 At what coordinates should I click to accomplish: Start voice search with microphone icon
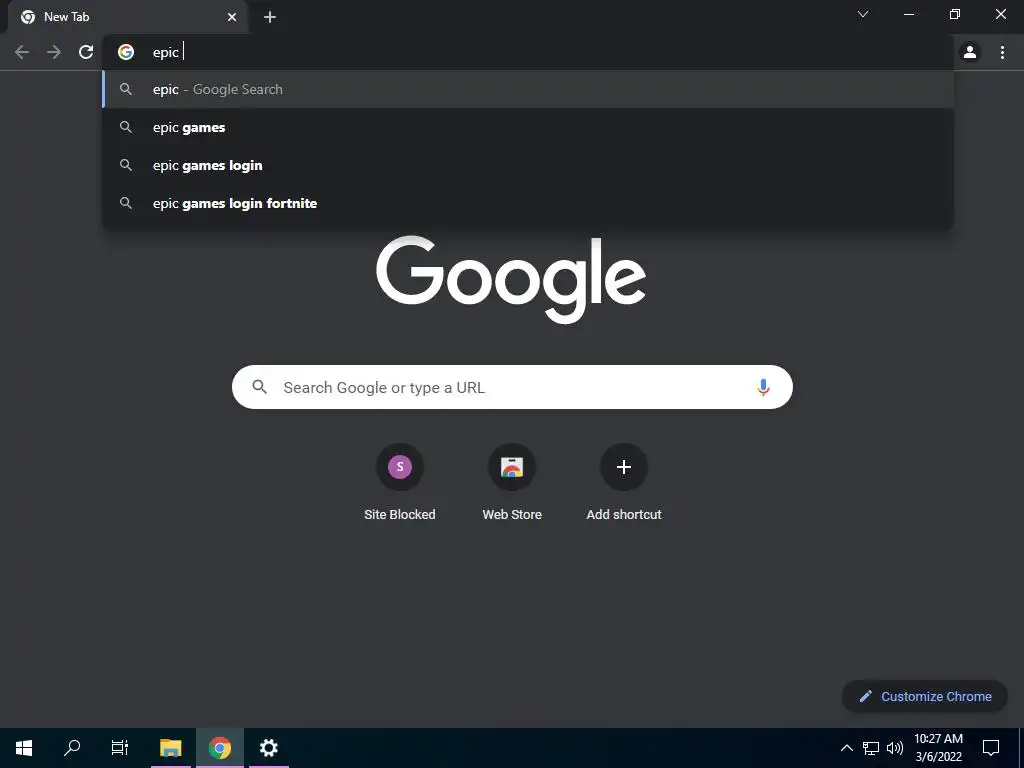(763, 387)
